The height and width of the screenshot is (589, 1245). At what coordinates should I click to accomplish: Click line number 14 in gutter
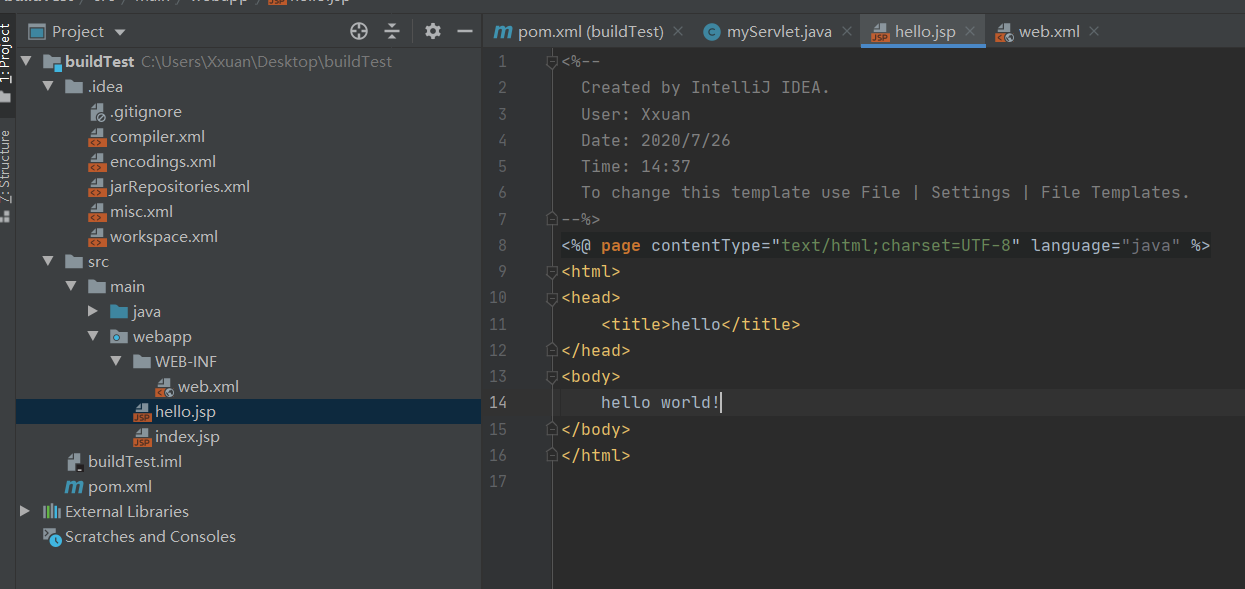click(x=499, y=403)
